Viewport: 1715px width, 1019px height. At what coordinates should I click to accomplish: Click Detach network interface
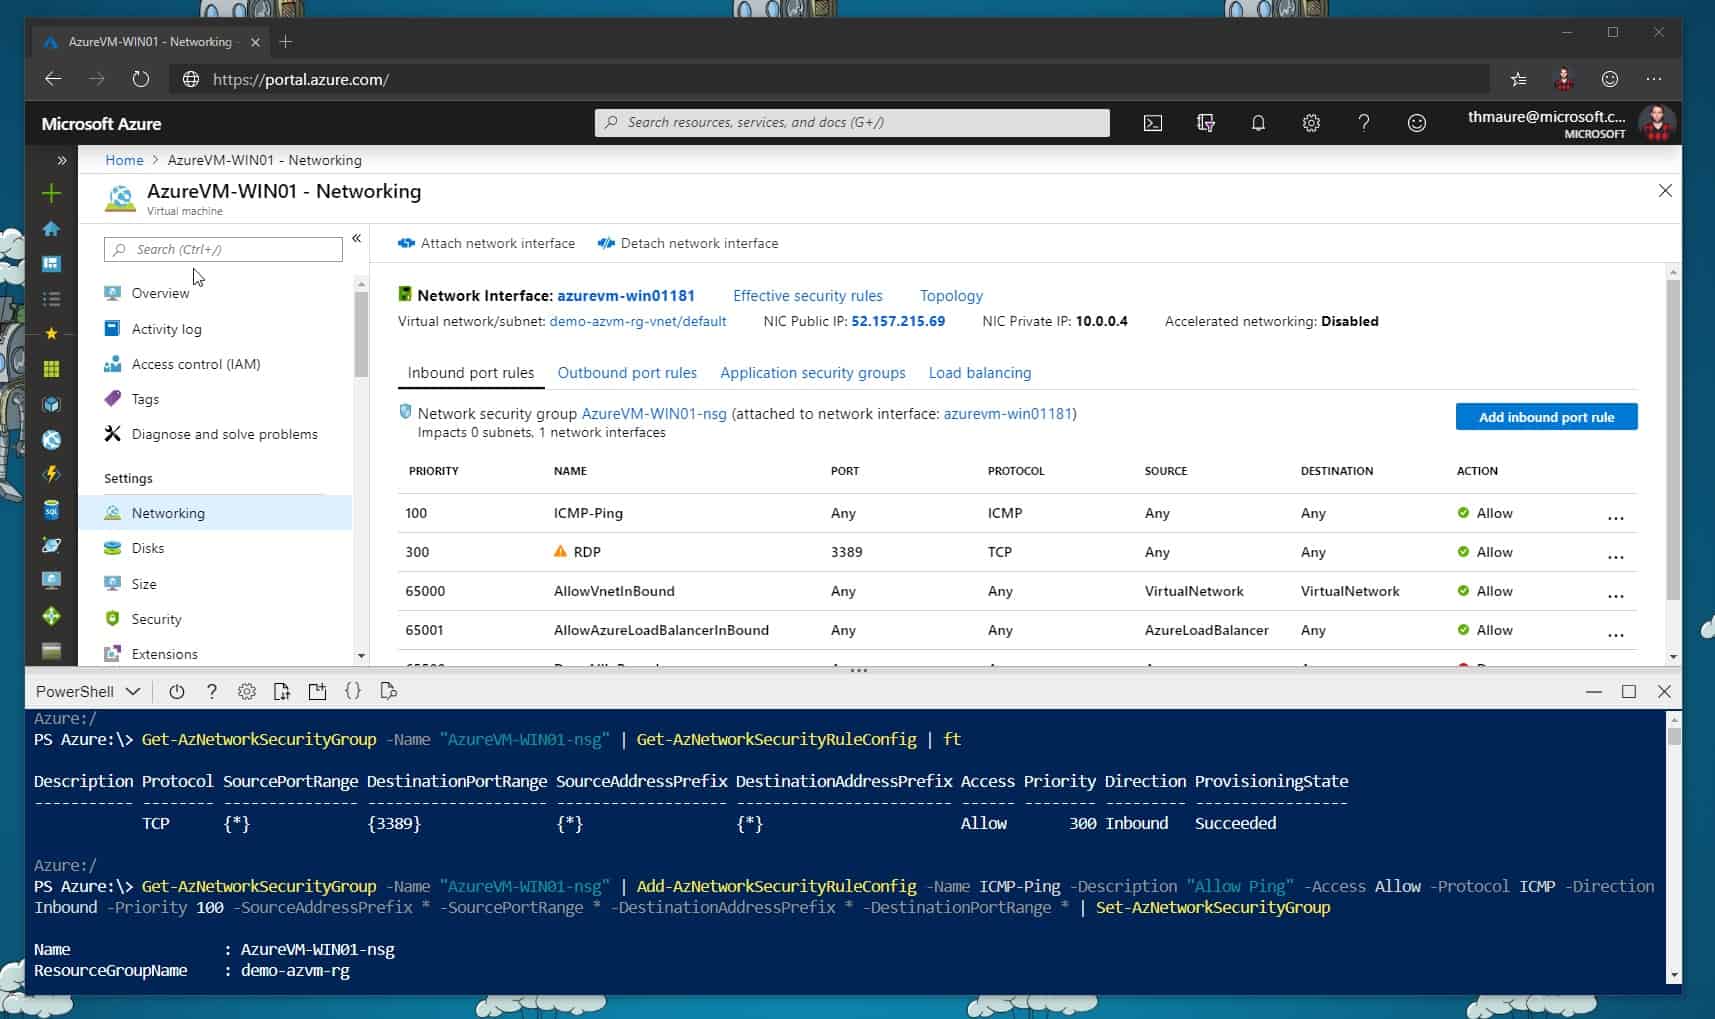pos(688,243)
